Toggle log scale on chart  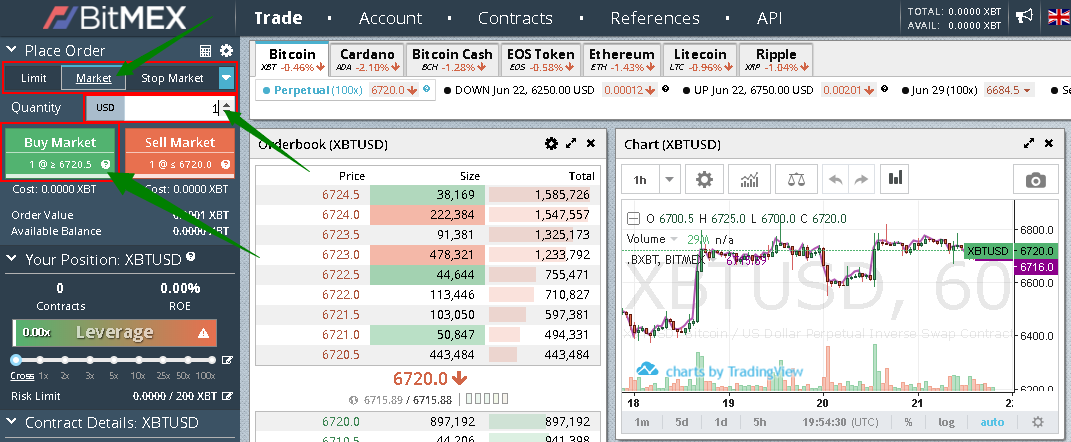tap(946, 422)
